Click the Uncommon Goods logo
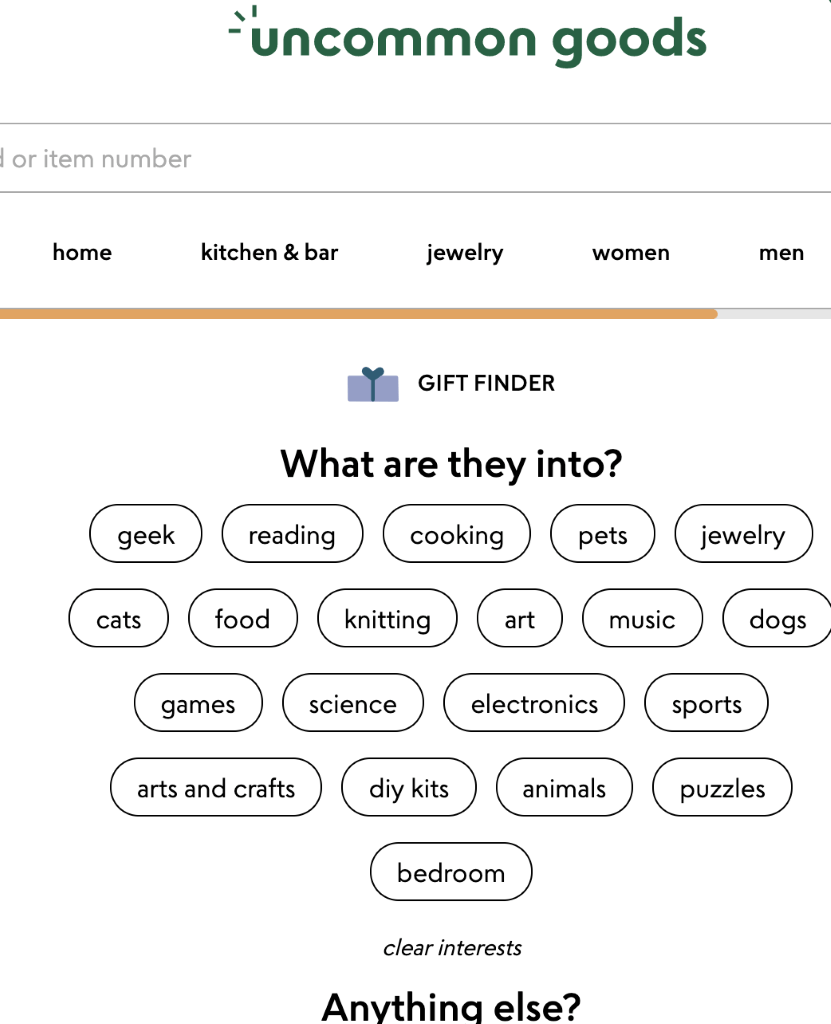This screenshot has width=831, height=1024. tap(470, 38)
